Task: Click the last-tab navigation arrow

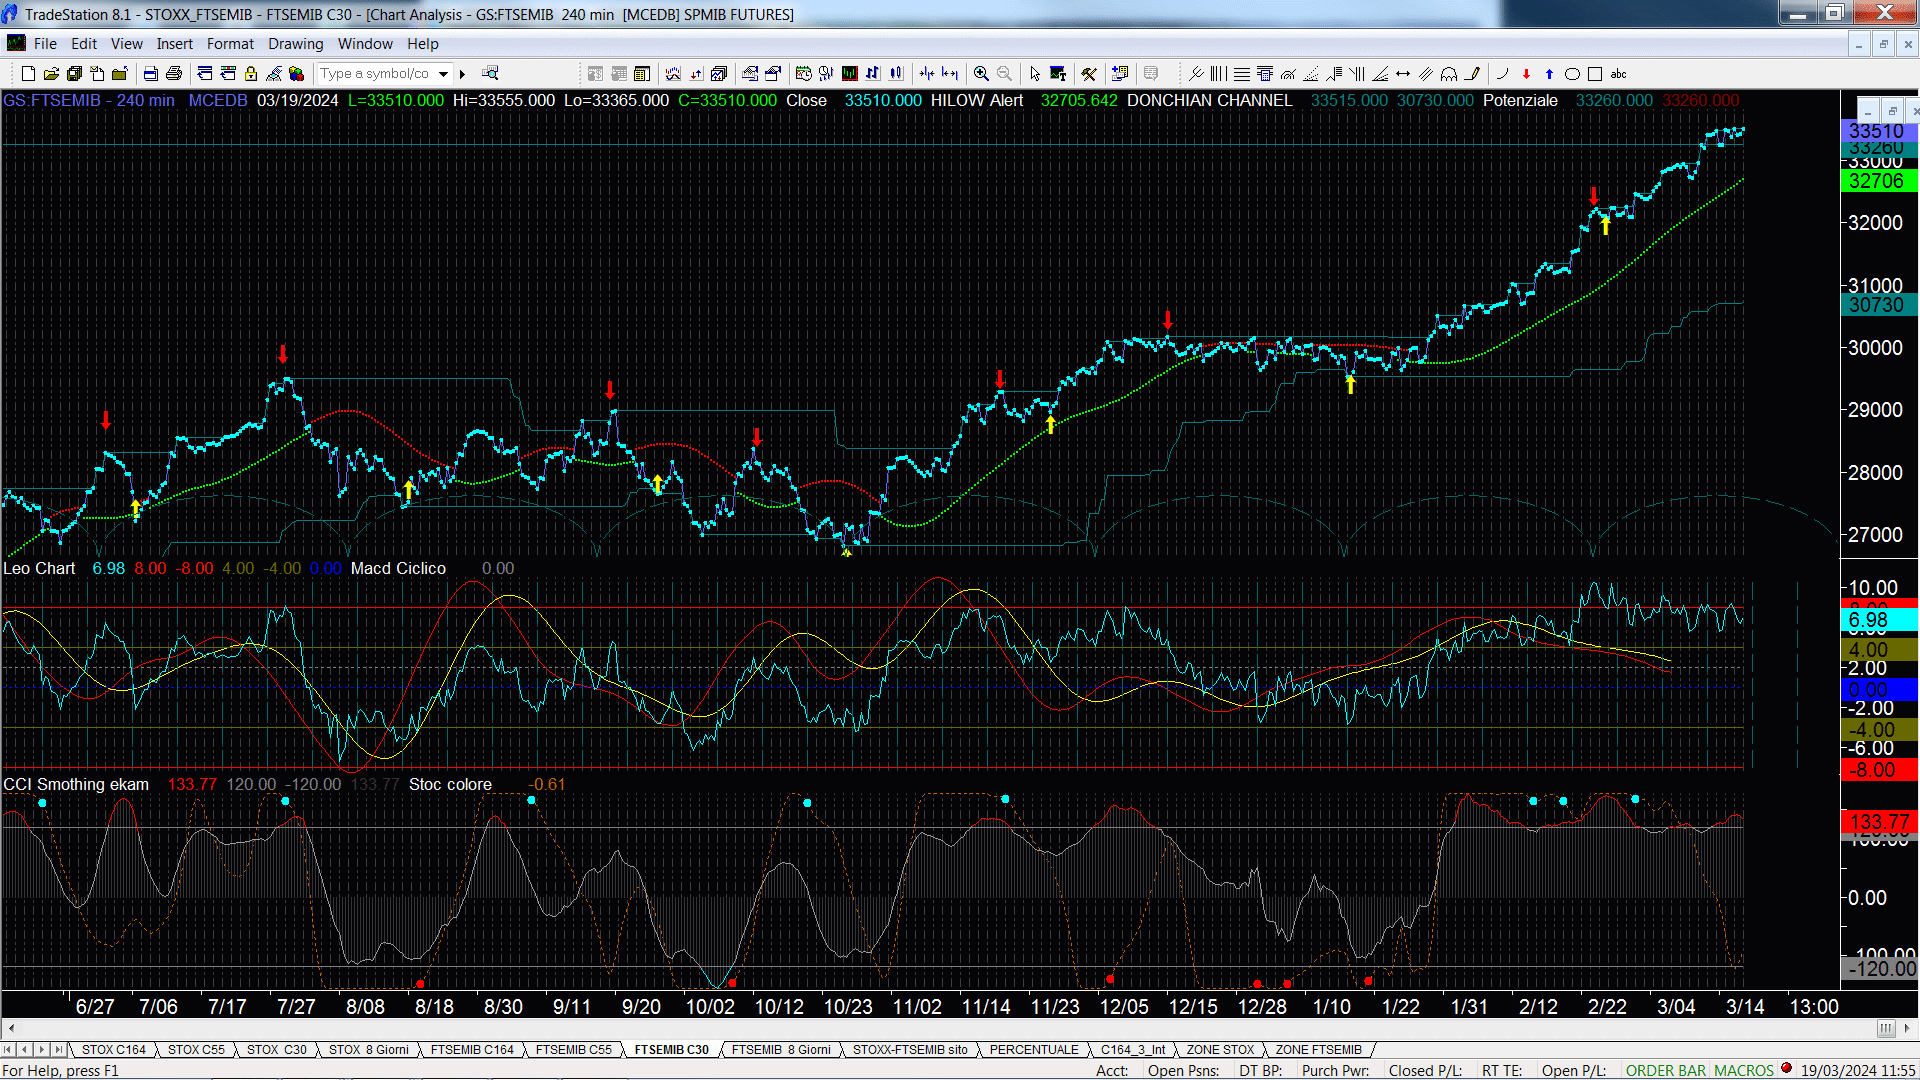Action: pyautogui.click(x=59, y=1049)
